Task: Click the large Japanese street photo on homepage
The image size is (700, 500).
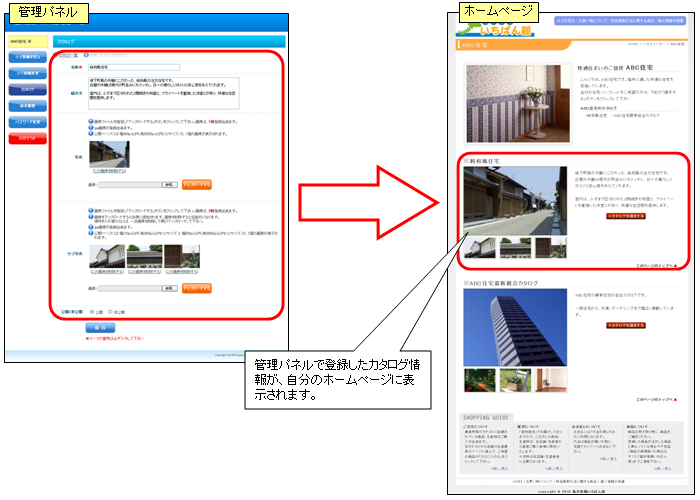Action: tap(514, 200)
